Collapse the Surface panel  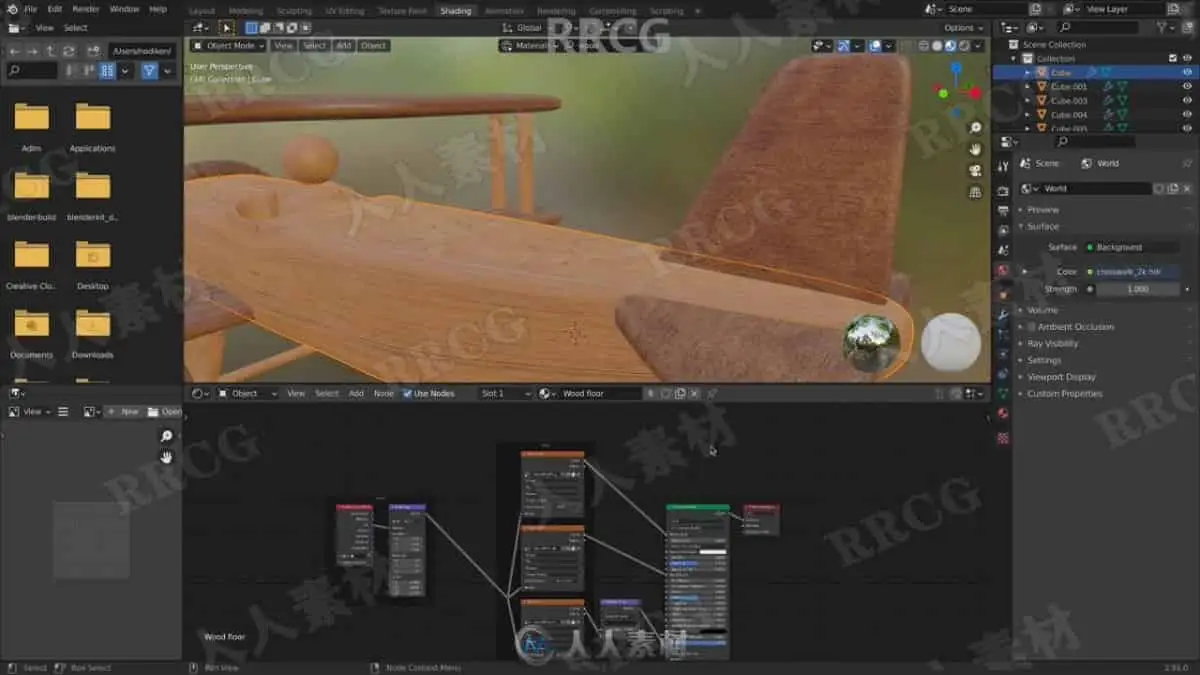tap(1042, 226)
